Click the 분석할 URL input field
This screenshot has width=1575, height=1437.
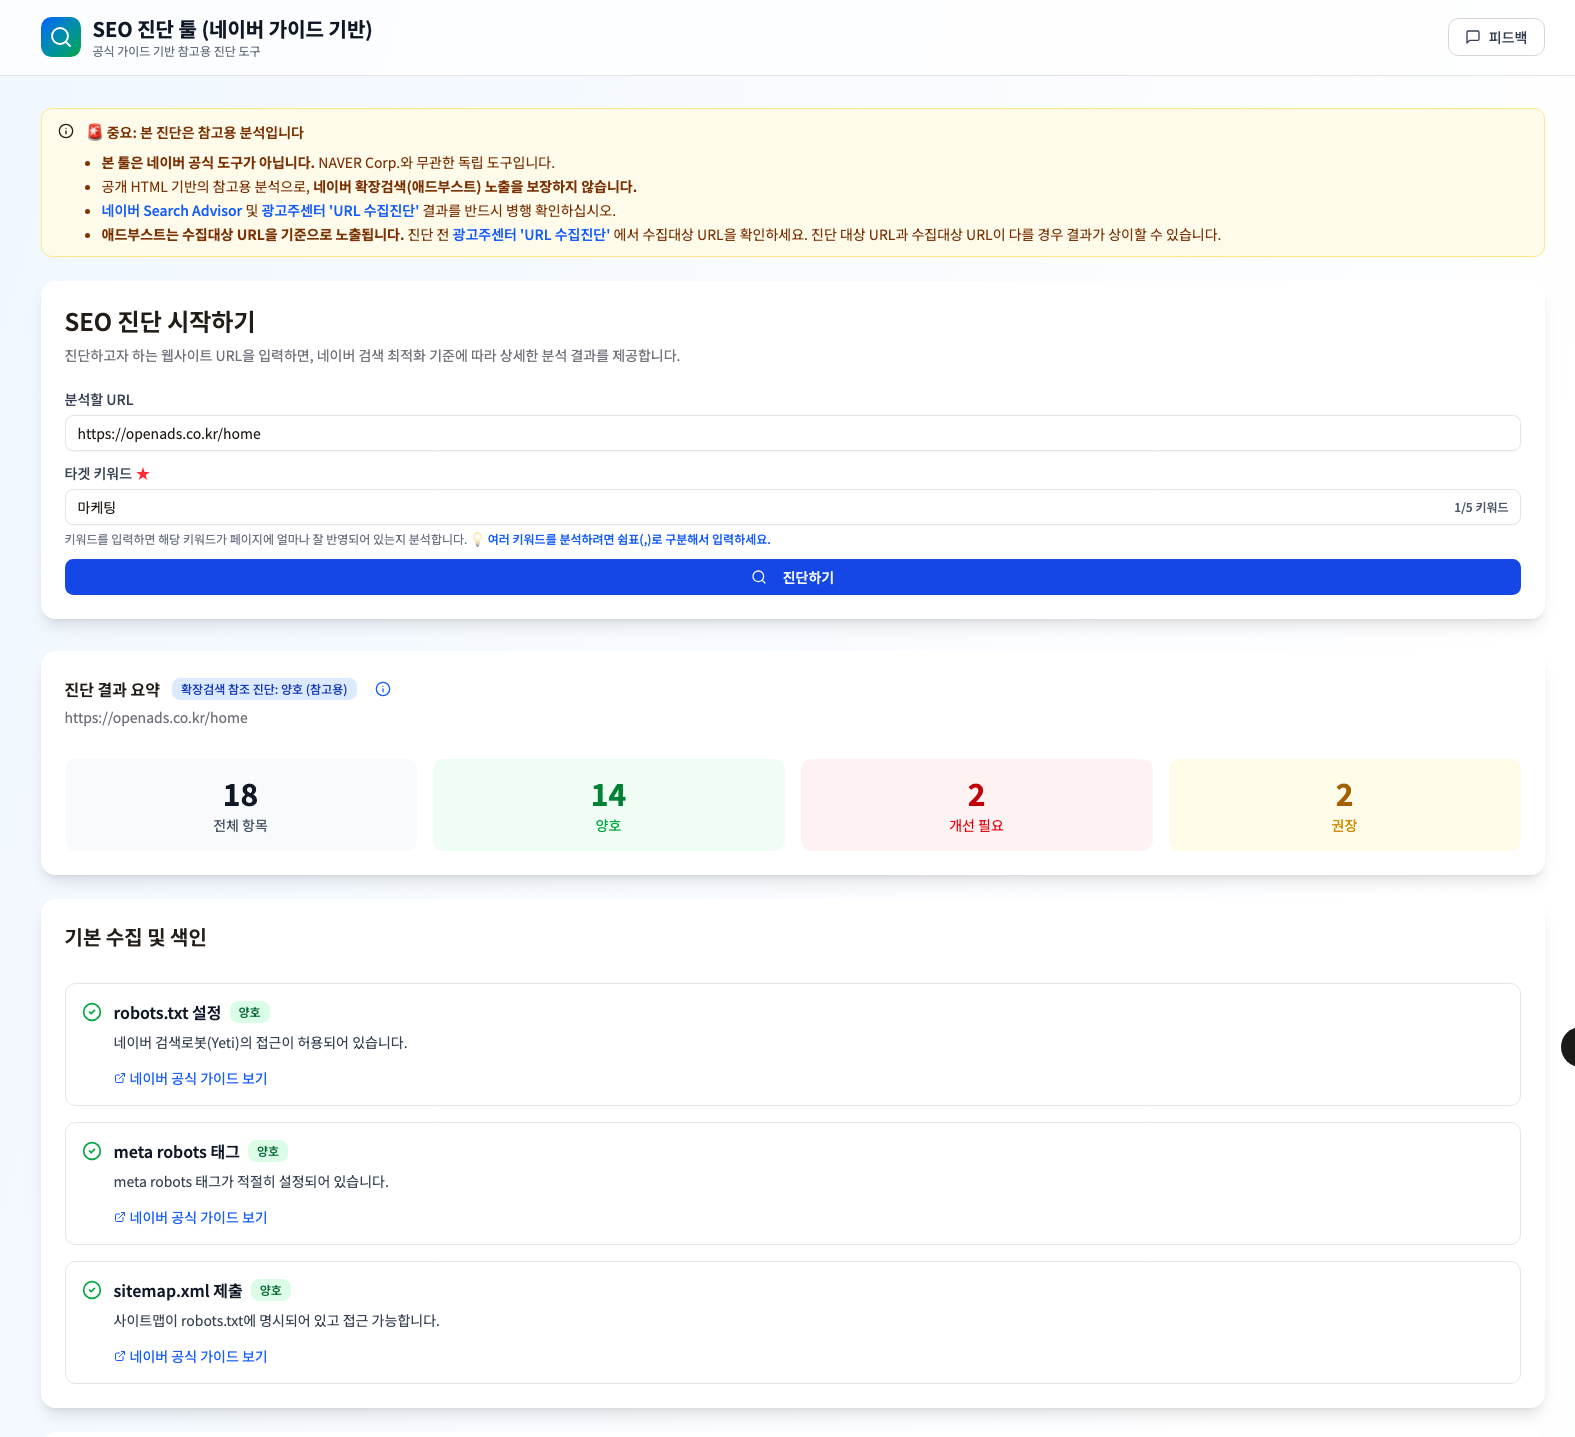pyautogui.click(x=792, y=433)
